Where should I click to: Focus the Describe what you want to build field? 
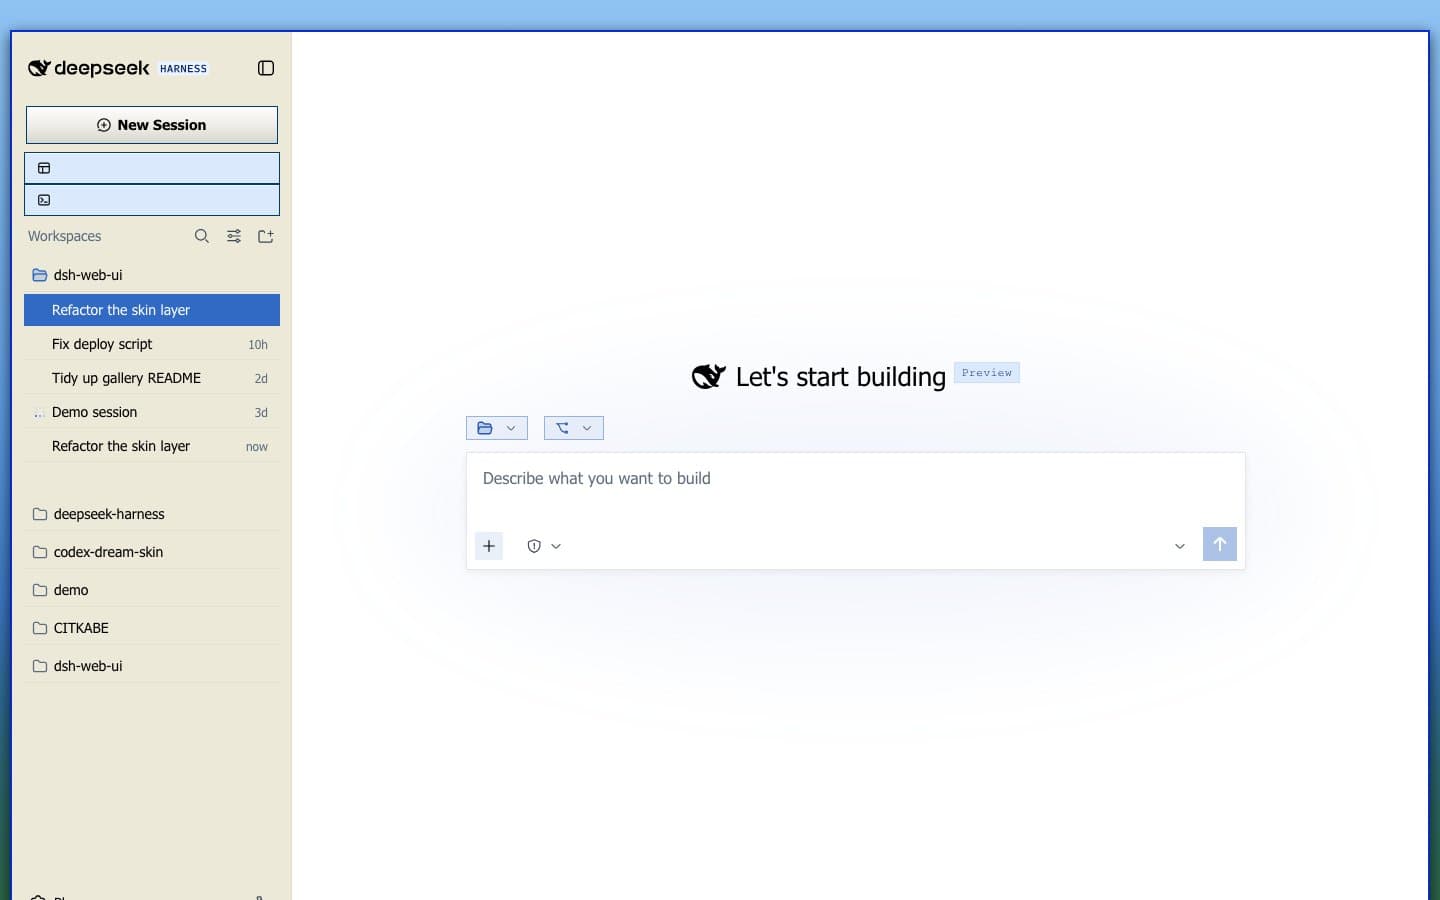coord(855,479)
